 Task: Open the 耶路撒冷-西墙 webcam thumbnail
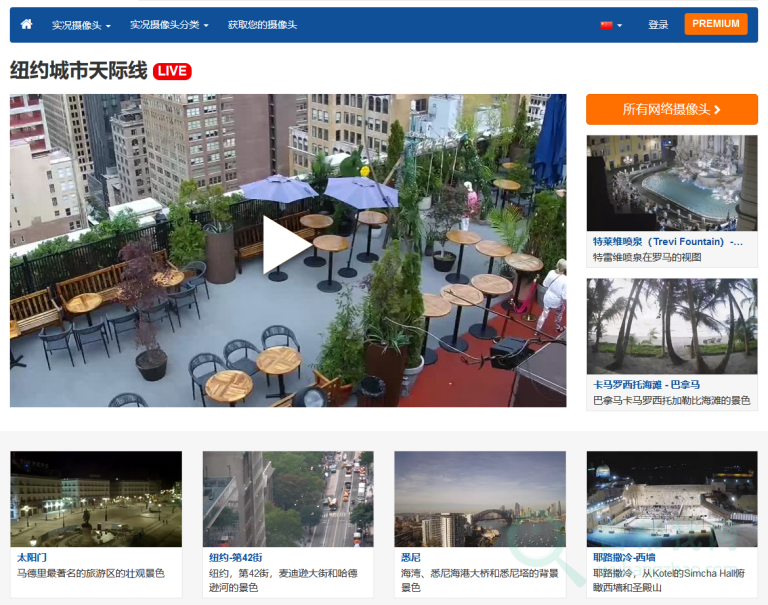pyautogui.click(x=672, y=498)
